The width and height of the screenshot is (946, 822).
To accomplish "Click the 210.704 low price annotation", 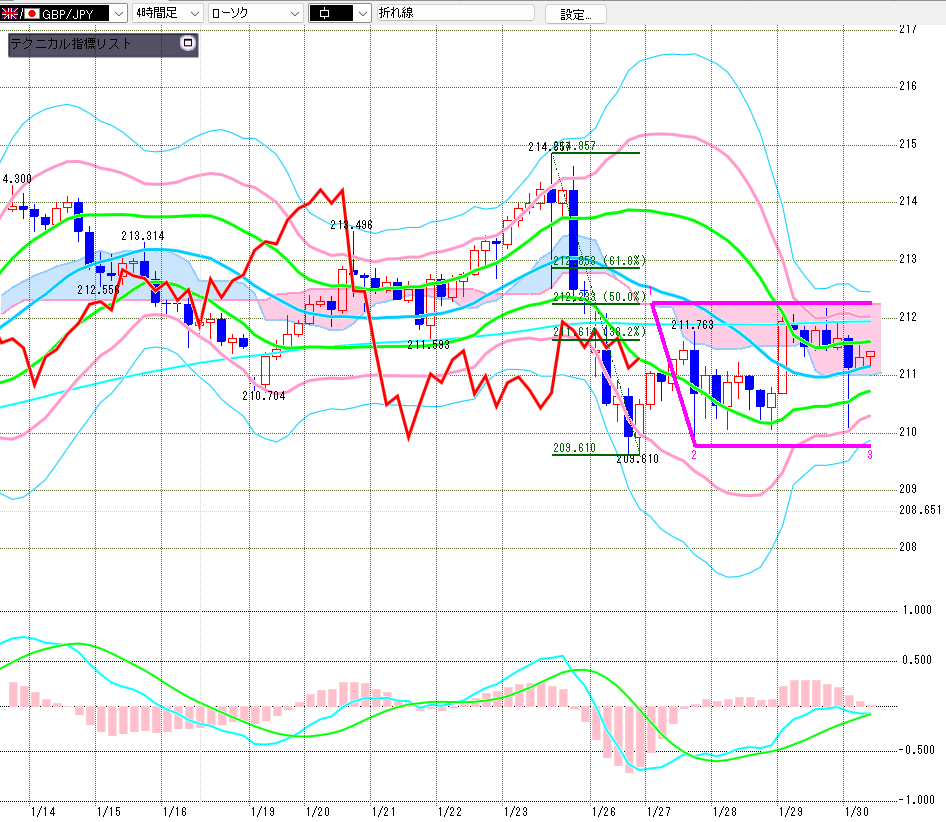I will click(x=262, y=396).
